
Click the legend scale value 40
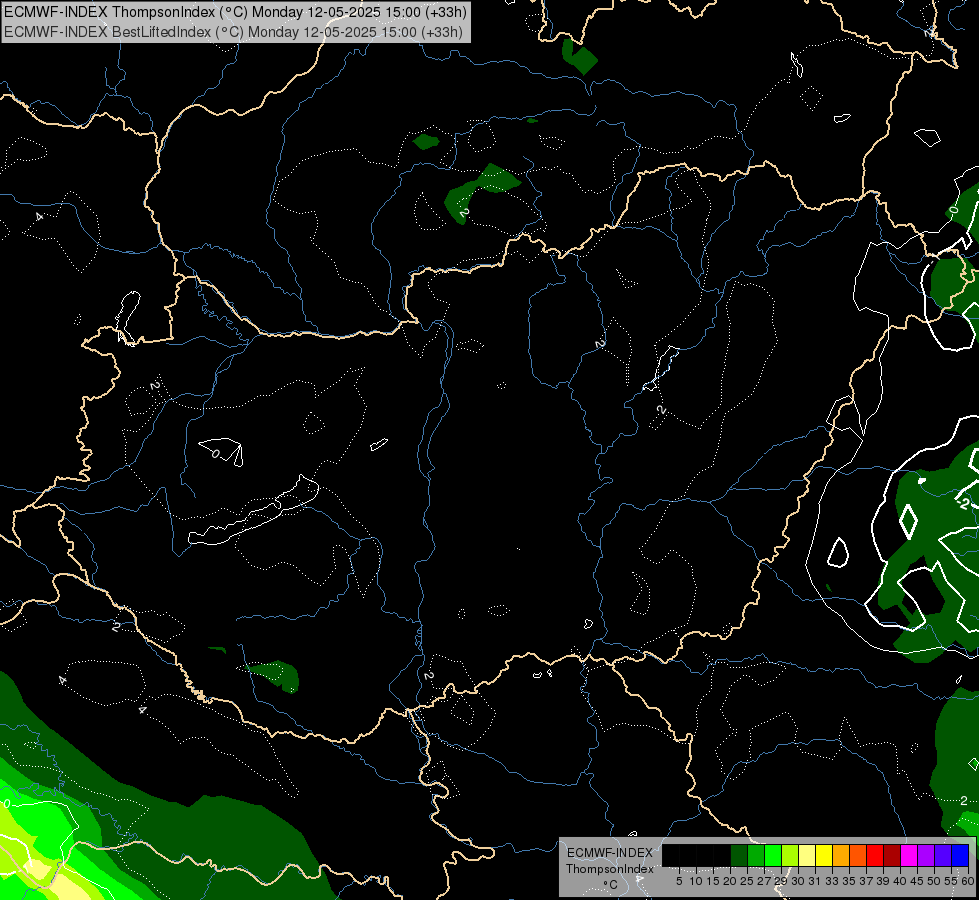[x=900, y=881]
